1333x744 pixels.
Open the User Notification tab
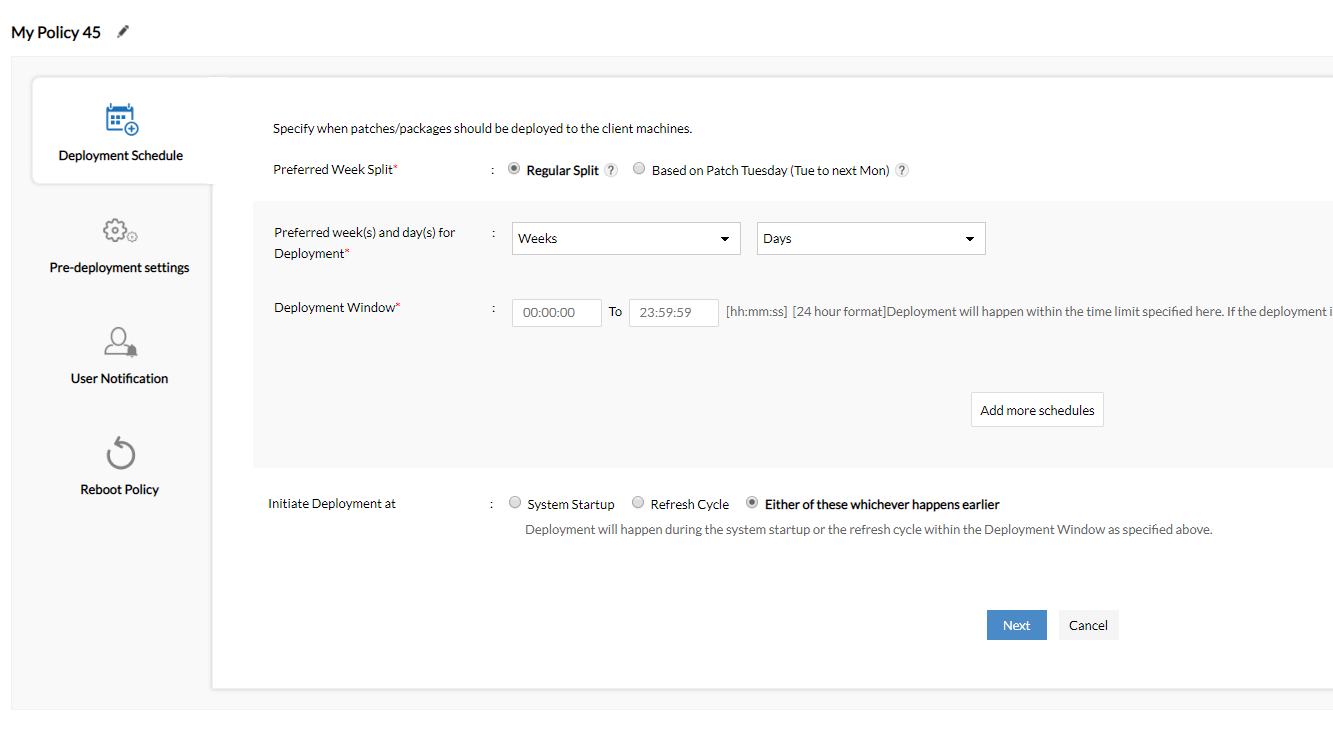[119, 378]
